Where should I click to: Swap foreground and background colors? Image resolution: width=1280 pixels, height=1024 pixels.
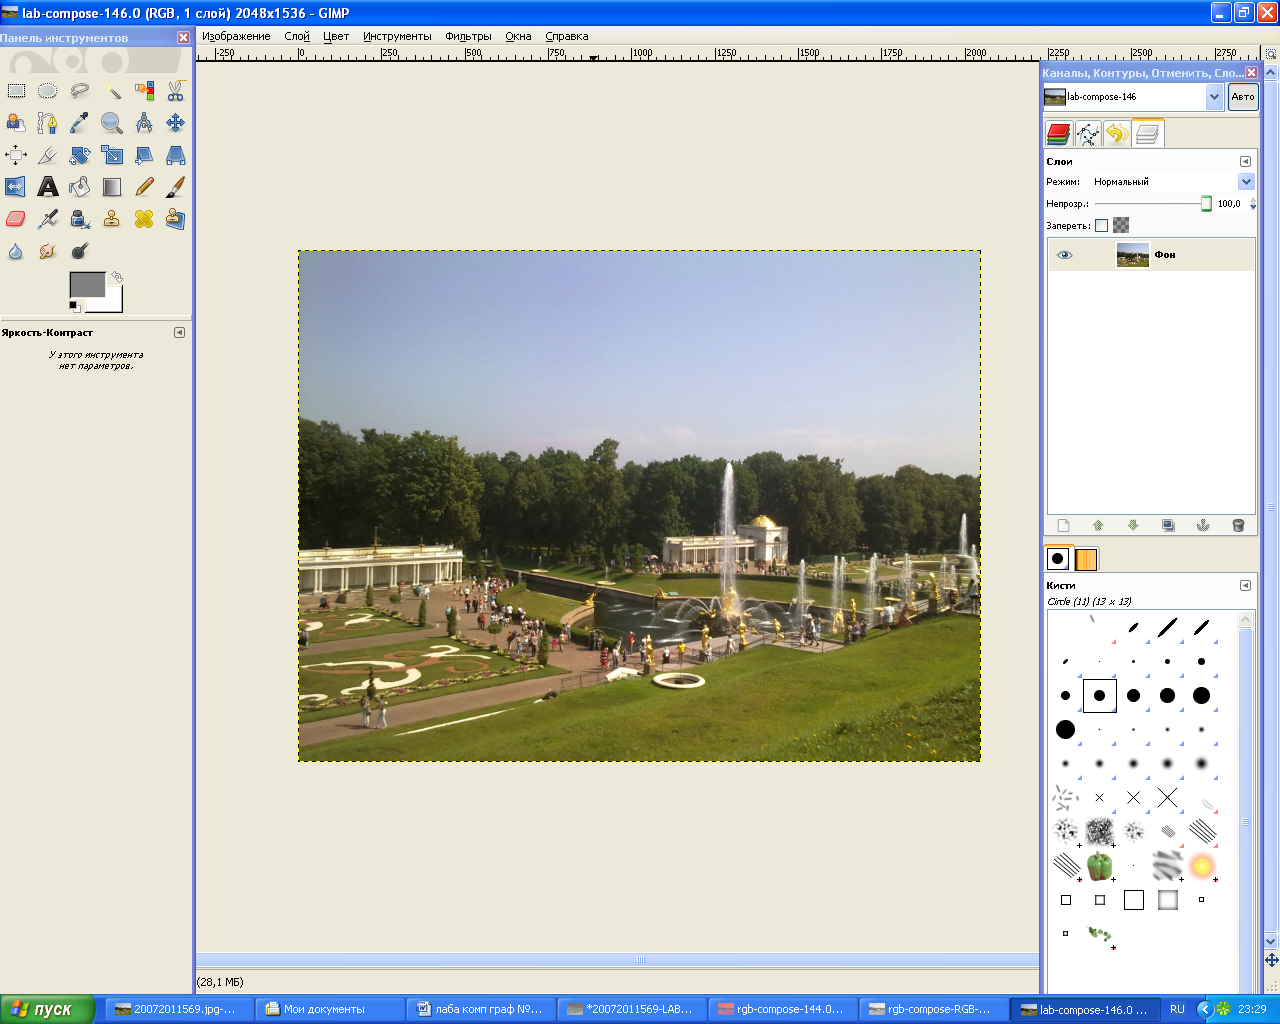pyautogui.click(x=116, y=277)
